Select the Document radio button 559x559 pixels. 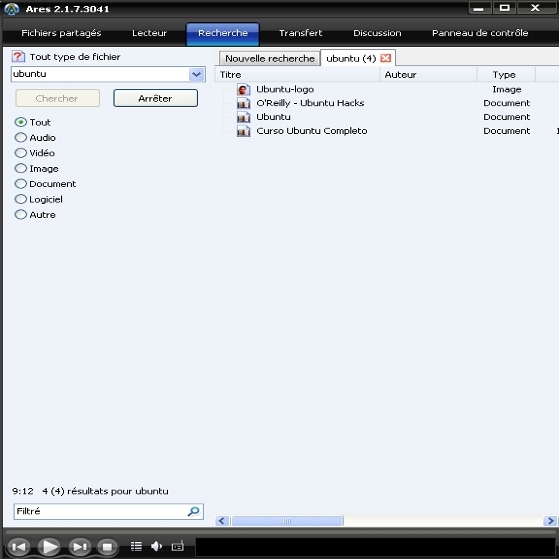coord(21,184)
